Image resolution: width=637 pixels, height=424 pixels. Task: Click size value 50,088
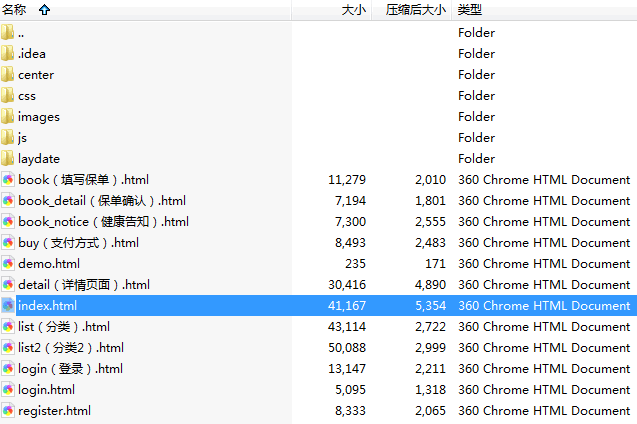coord(347,348)
